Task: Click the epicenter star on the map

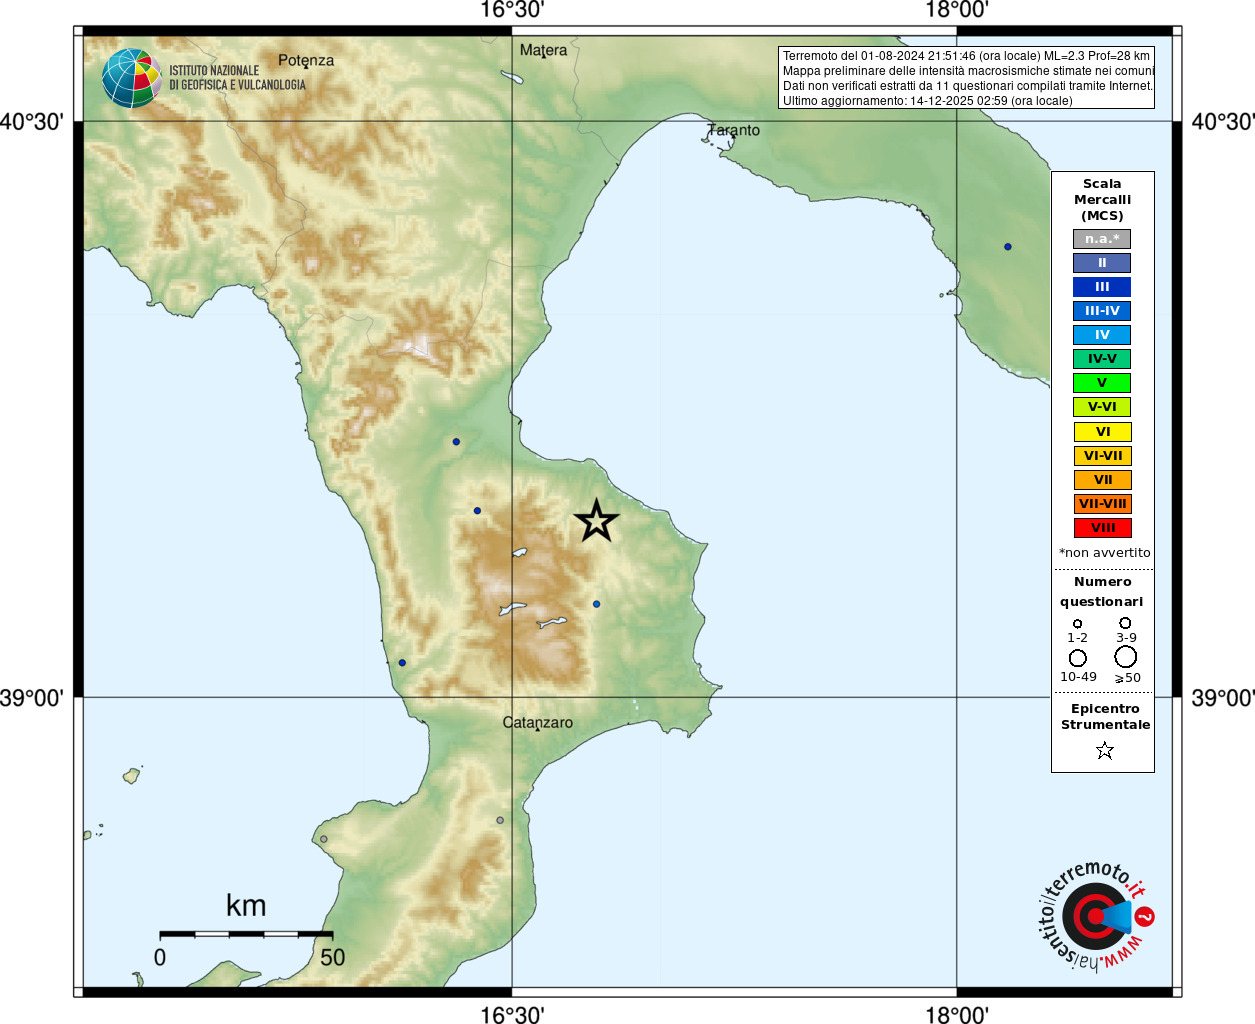Action: 597,521
